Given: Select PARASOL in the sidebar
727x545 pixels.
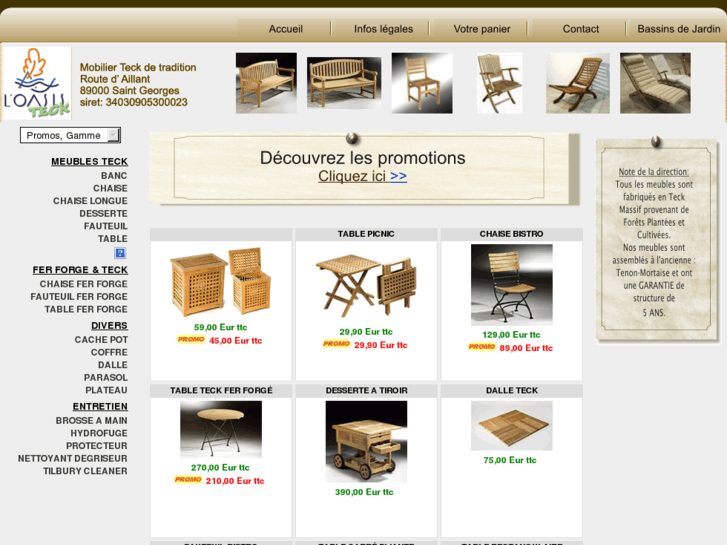Looking at the screenshot, I should (106, 377).
